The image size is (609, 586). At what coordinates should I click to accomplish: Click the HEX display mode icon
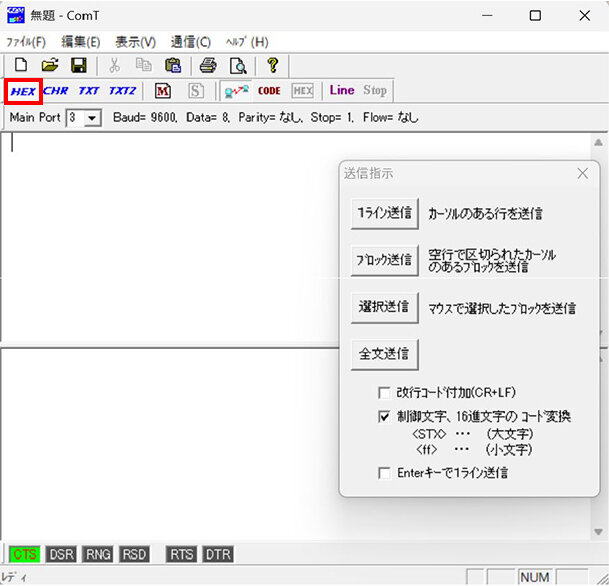click(x=23, y=90)
